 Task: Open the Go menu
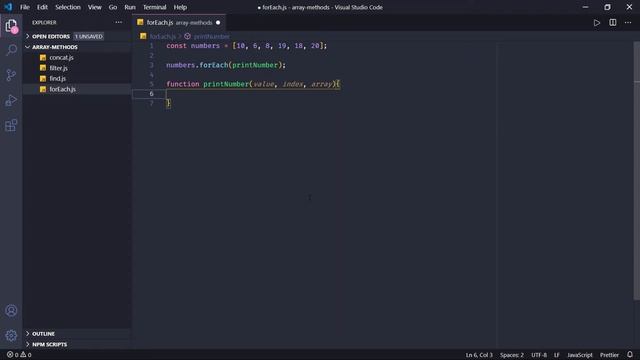point(113,7)
